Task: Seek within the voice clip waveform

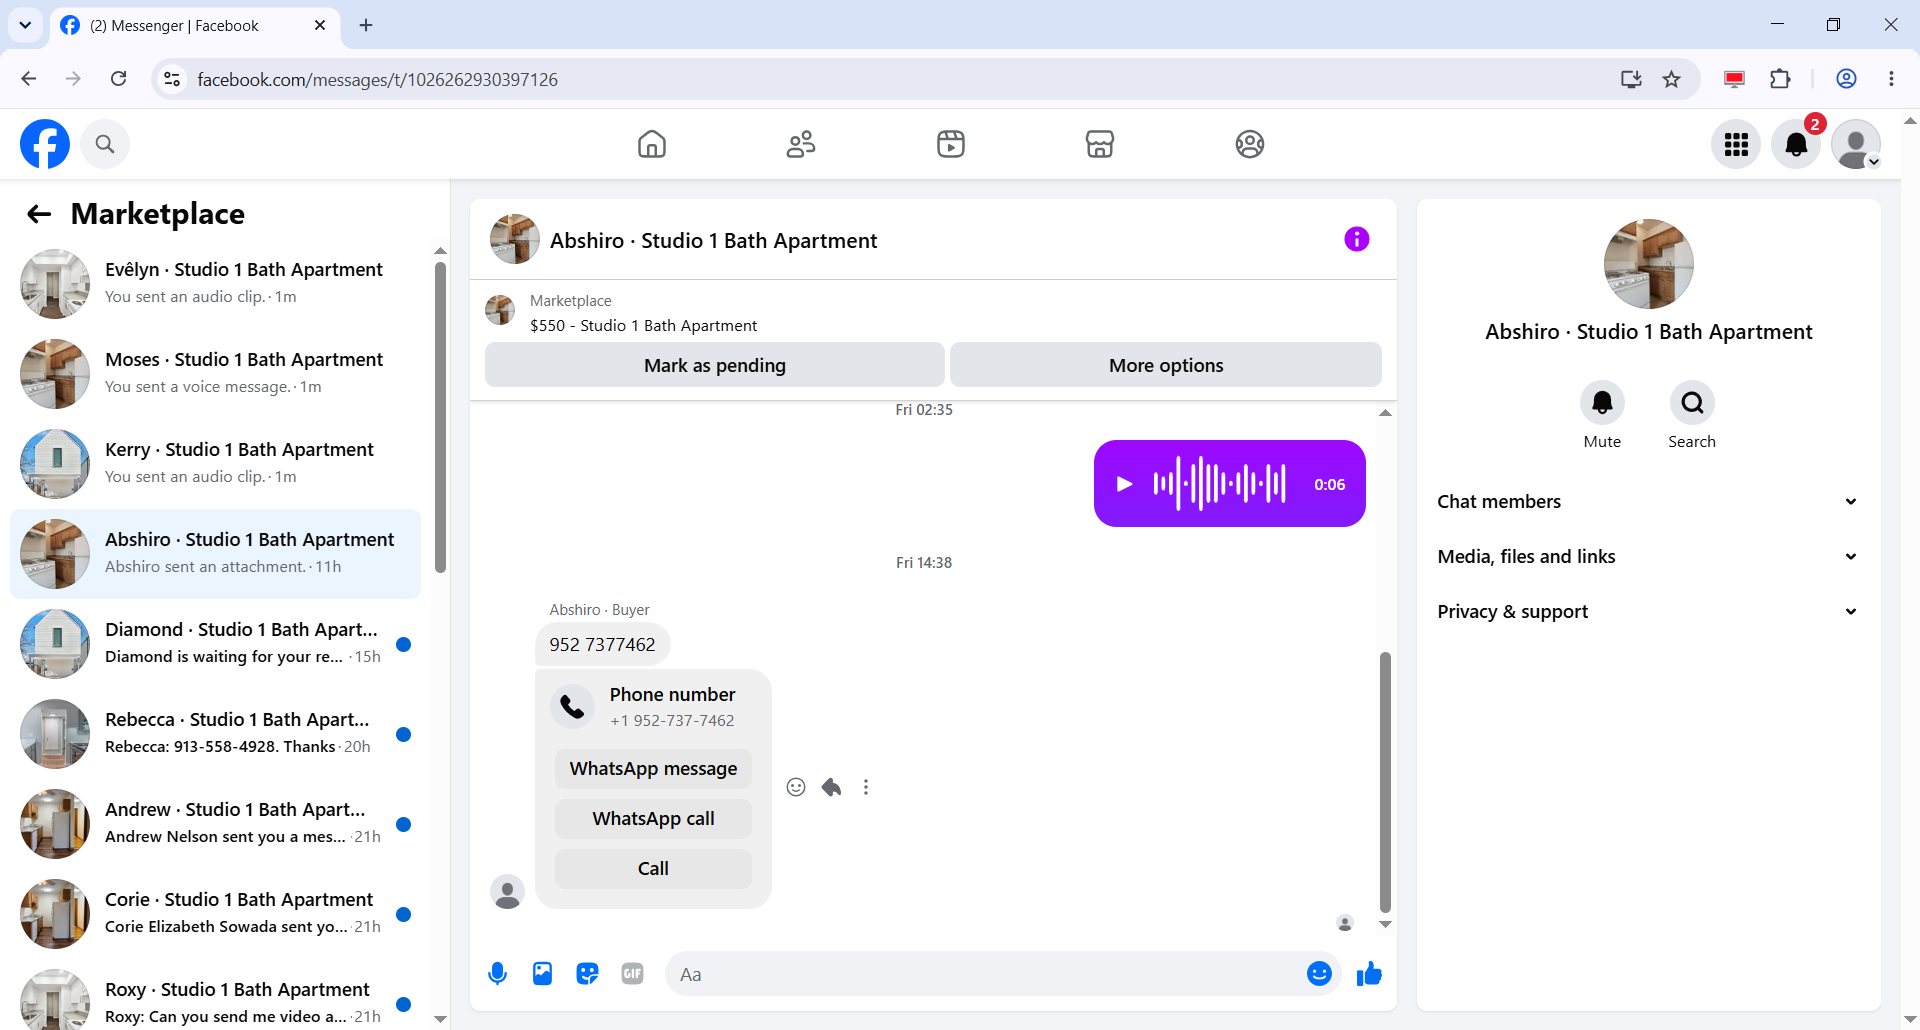Action: coord(1220,484)
